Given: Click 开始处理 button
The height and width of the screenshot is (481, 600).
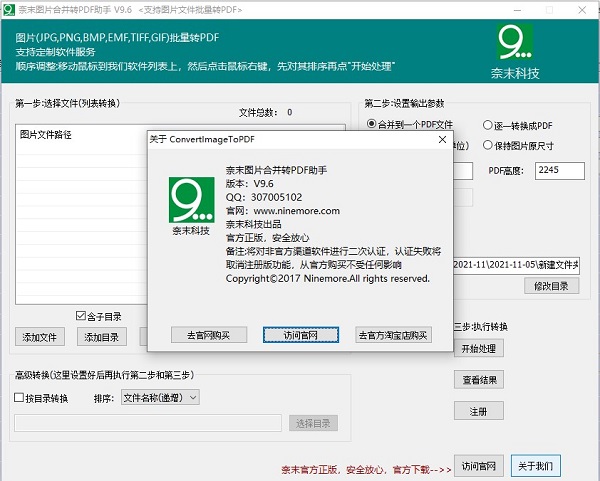Looking at the screenshot, I should click(479, 348).
